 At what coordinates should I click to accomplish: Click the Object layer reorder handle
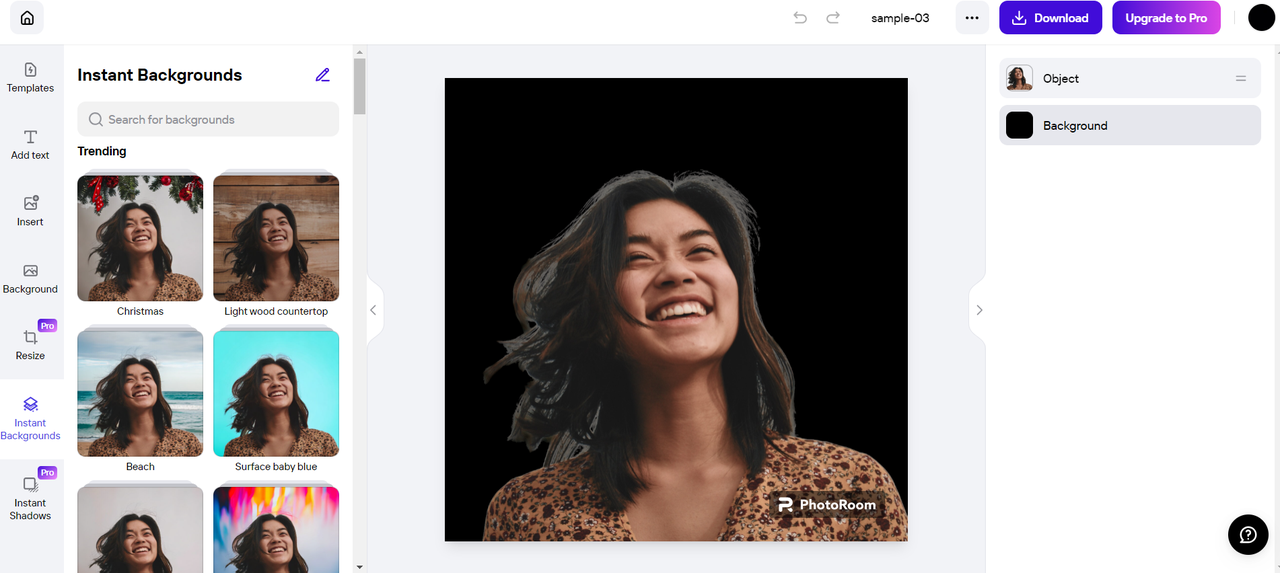tap(1241, 78)
